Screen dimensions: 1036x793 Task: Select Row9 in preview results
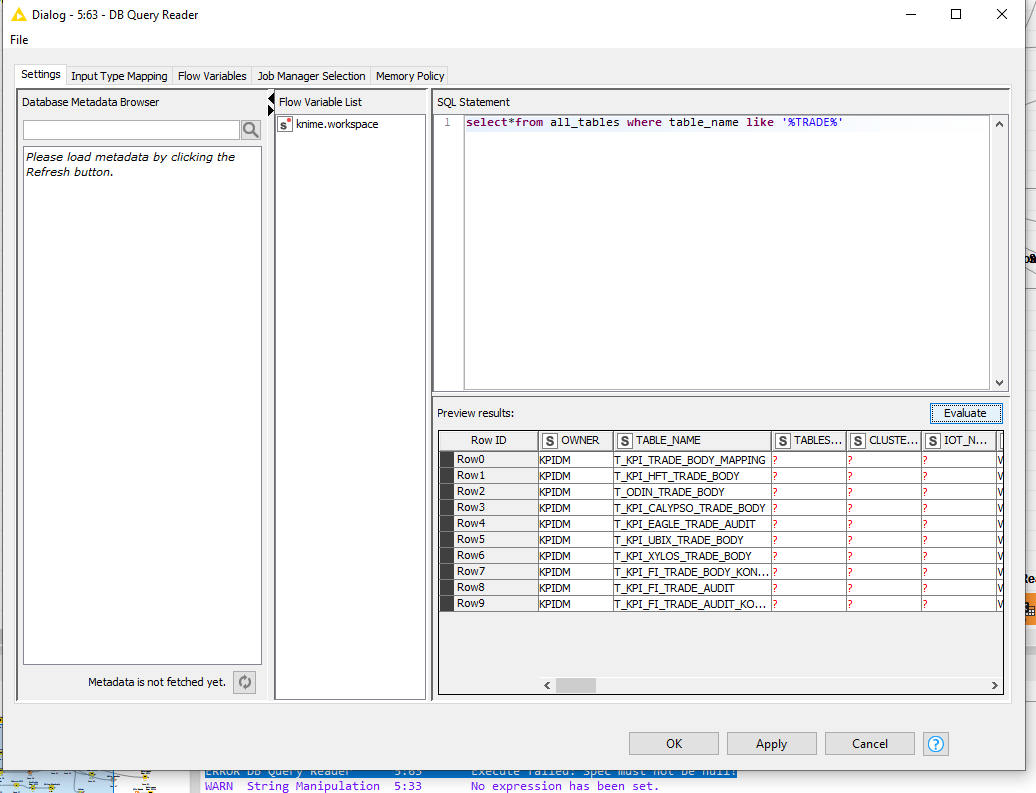489,603
